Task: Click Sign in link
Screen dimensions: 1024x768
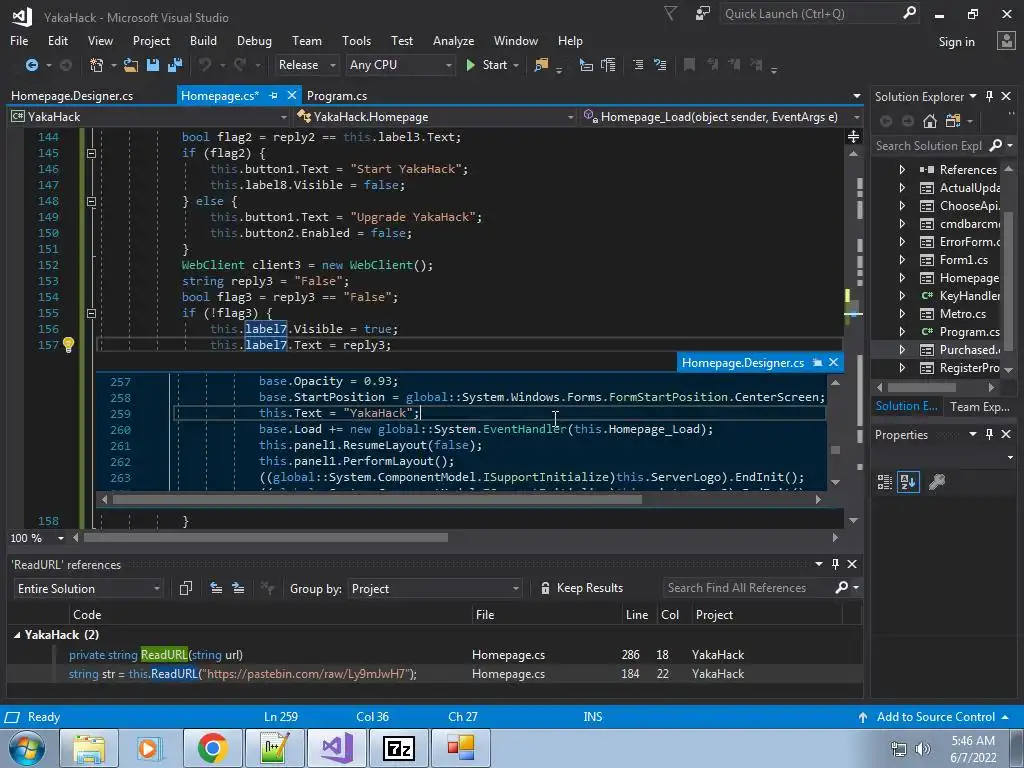Action: coord(956,42)
